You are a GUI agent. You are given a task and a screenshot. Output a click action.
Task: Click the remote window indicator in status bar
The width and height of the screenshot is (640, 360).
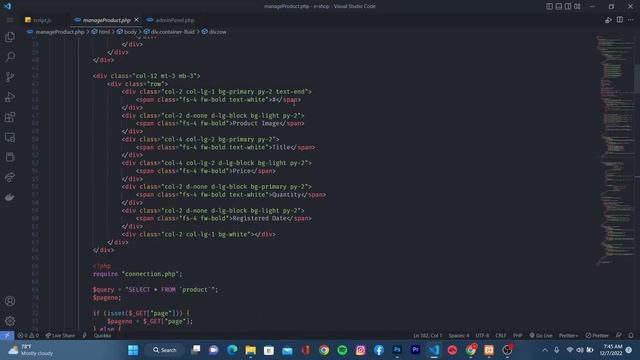7,336
